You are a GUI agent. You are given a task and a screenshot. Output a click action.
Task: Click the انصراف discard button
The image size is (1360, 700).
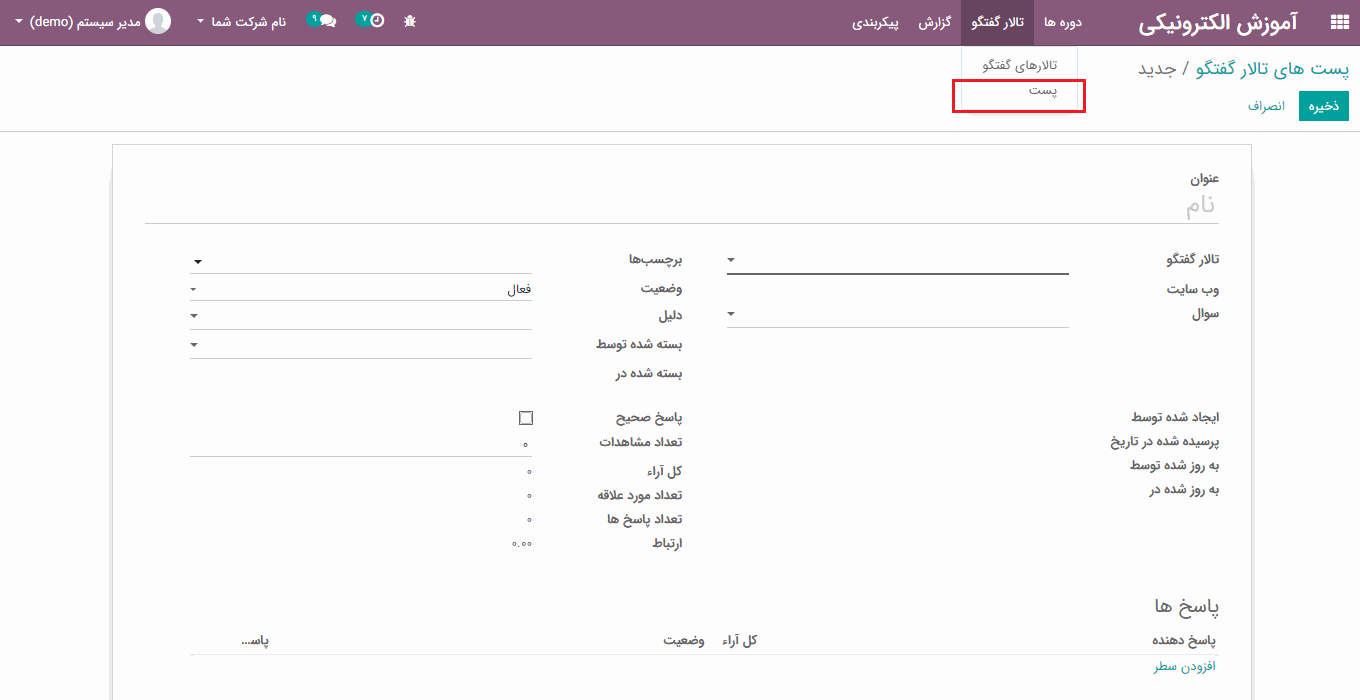tap(1266, 106)
